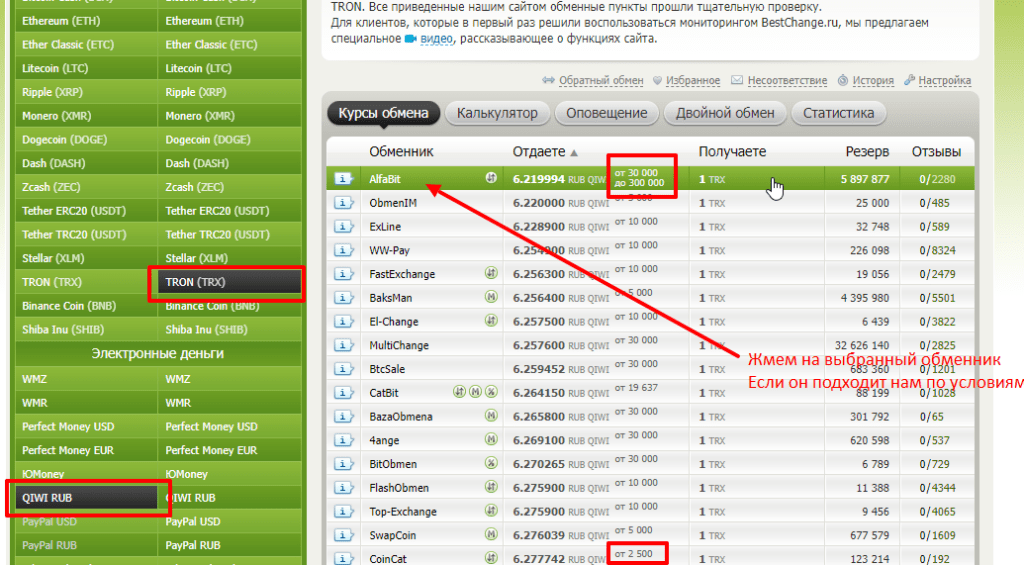Open info icon for AlfaBit exchanger
This screenshot has height=565, width=1024.
pos(344,179)
